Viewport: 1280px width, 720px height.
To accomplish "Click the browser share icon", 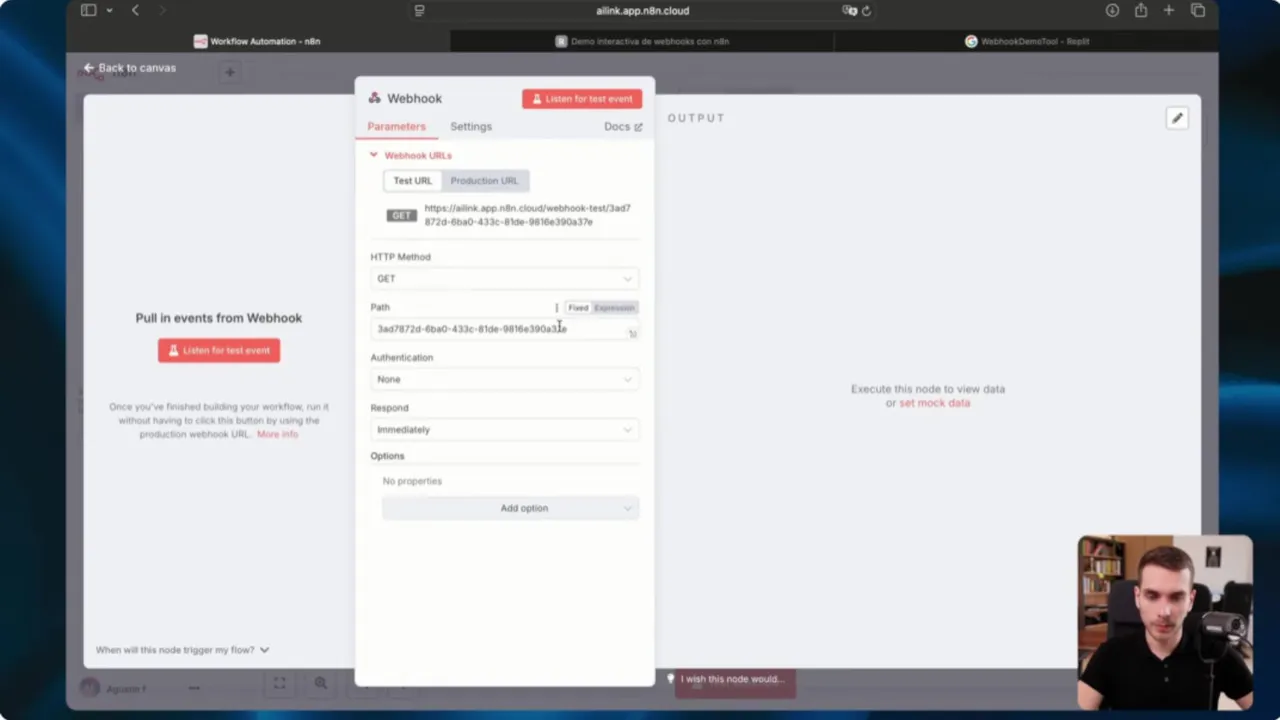I will pos(1141,11).
